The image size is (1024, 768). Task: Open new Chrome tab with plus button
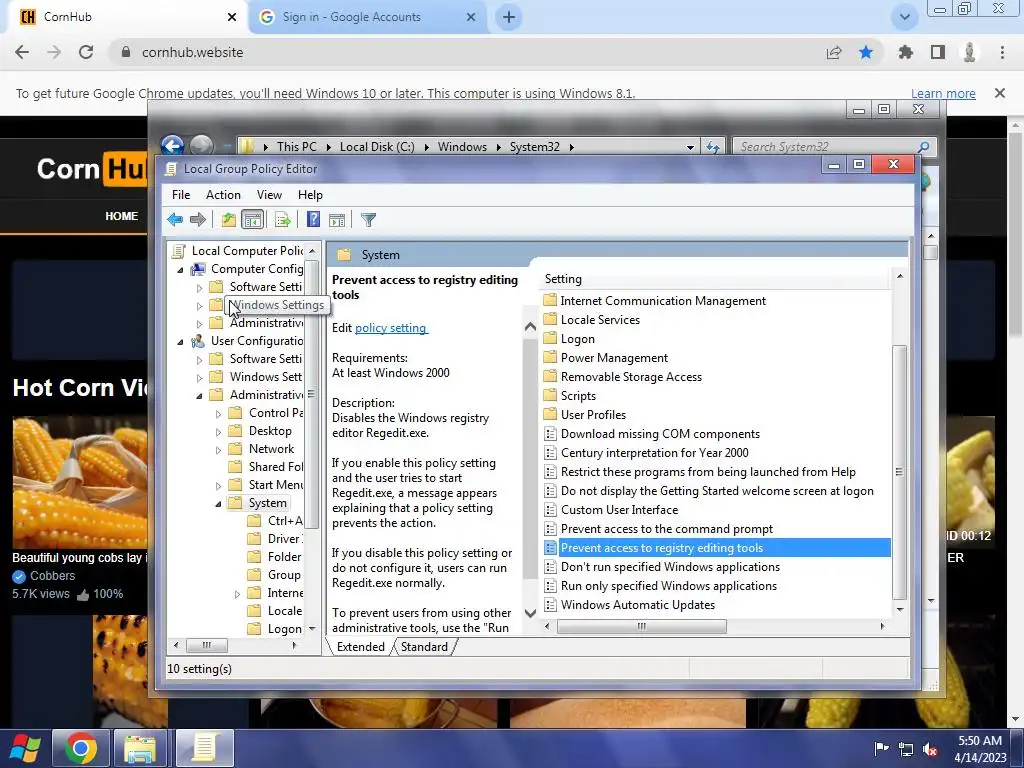[509, 17]
